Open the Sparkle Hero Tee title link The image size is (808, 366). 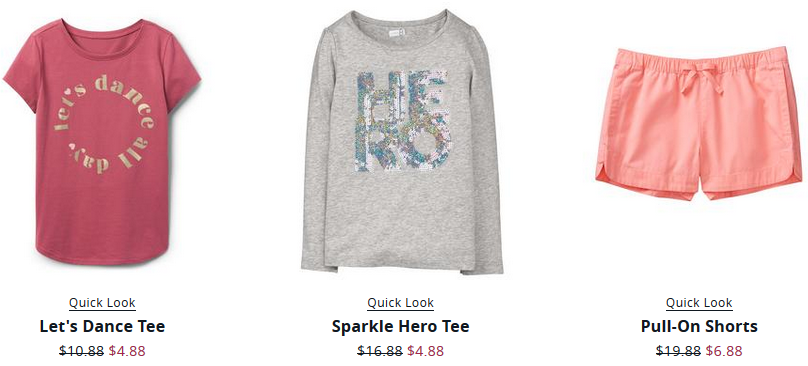(400, 326)
